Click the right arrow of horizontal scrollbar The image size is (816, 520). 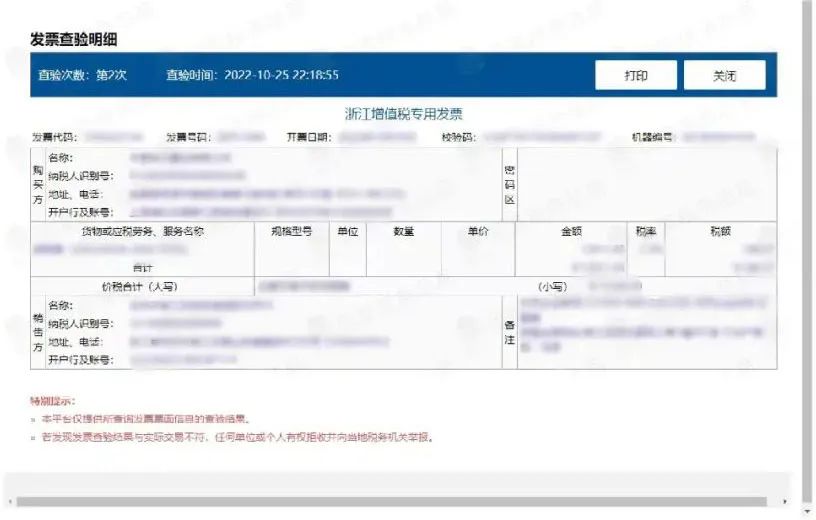pos(785,502)
